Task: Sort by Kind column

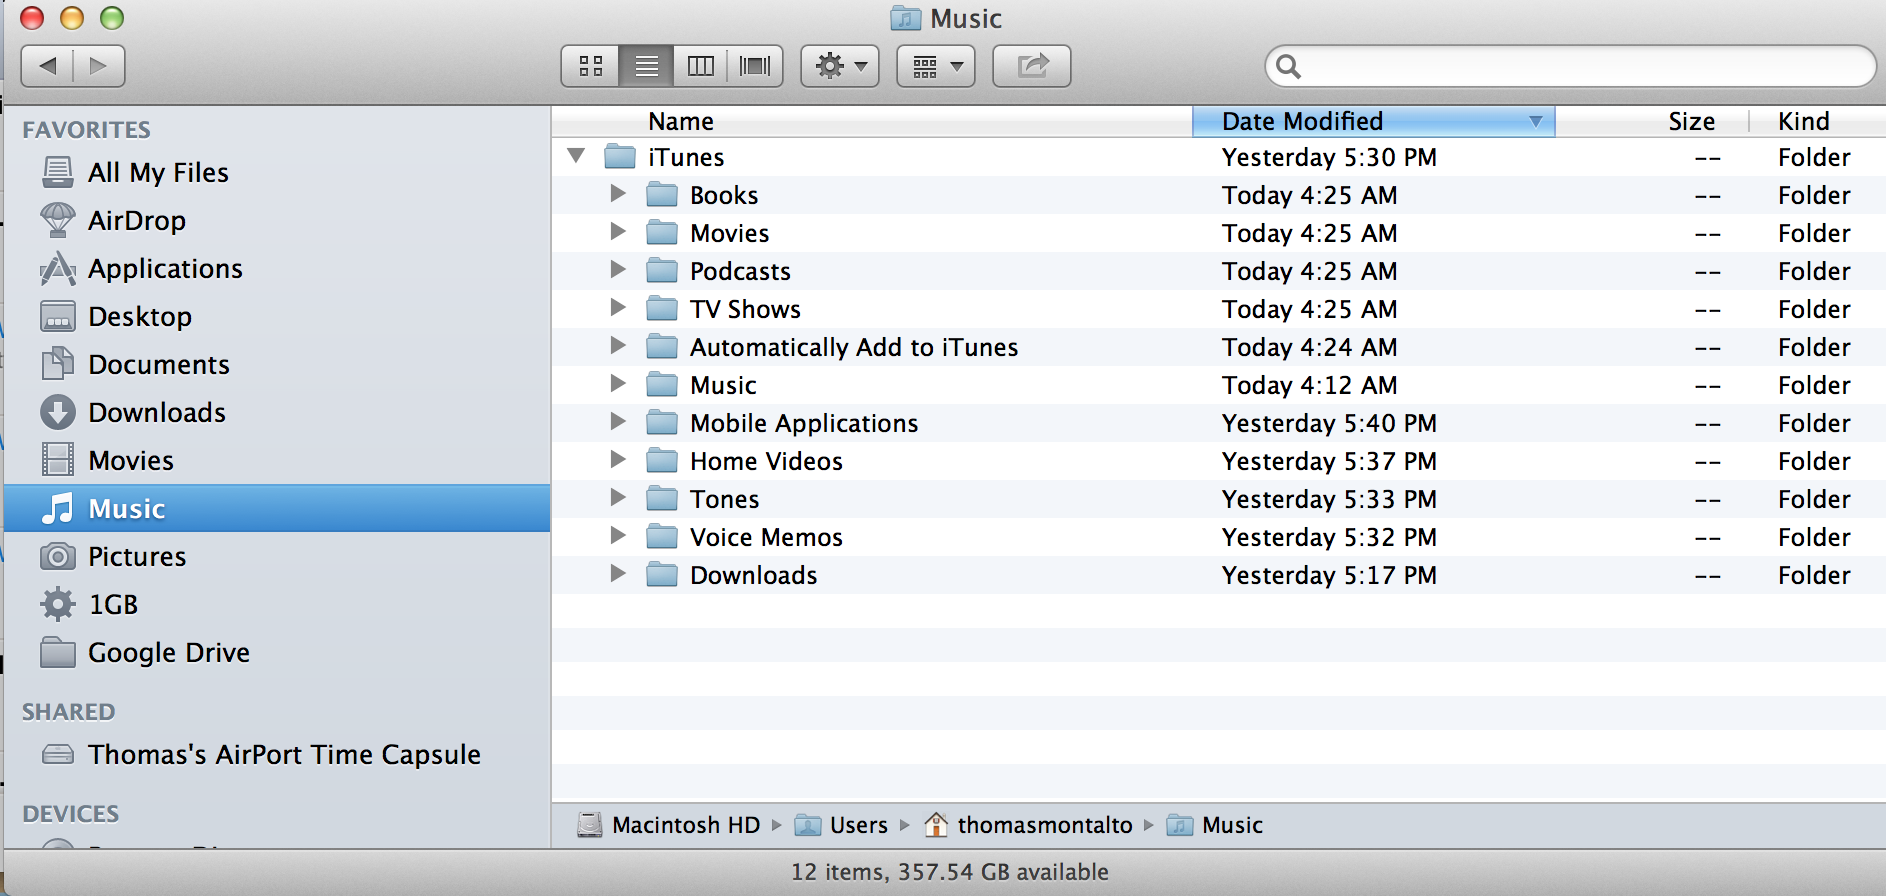Action: coord(1817,121)
